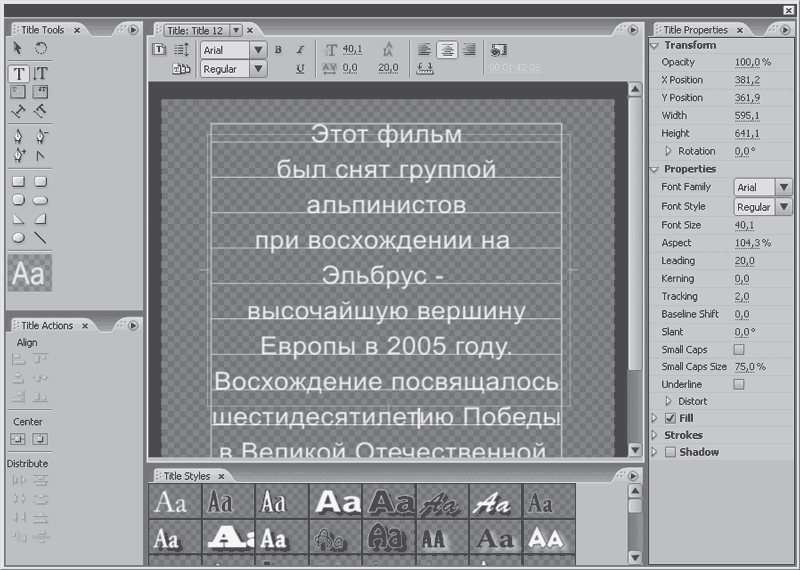This screenshot has height=570, width=800.
Task: Select the Rotation tool
Action: click(x=40, y=48)
